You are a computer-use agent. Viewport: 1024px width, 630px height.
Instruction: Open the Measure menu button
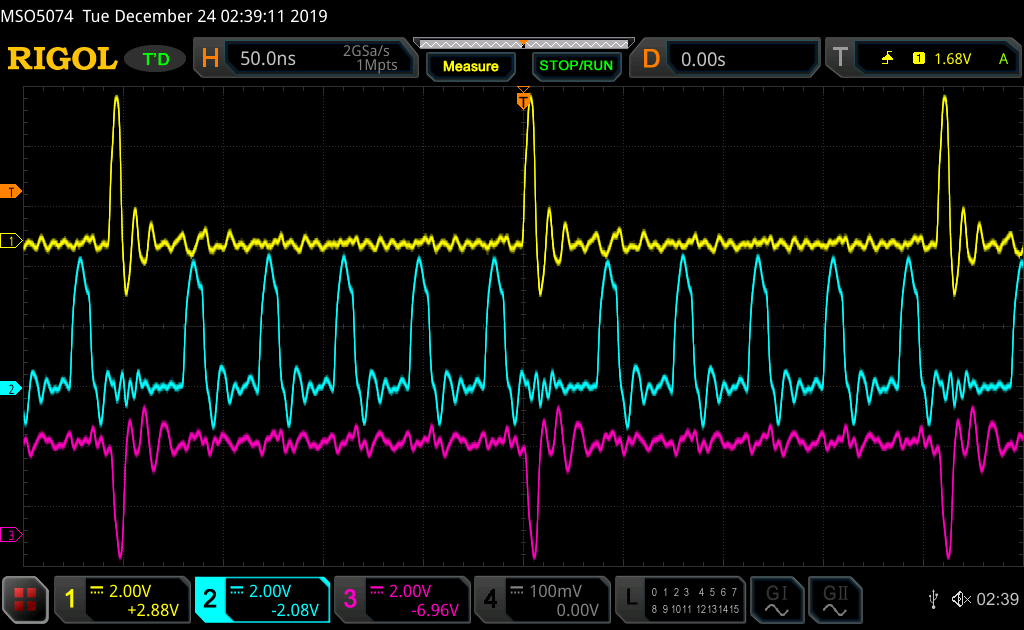click(x=471, y=66)
